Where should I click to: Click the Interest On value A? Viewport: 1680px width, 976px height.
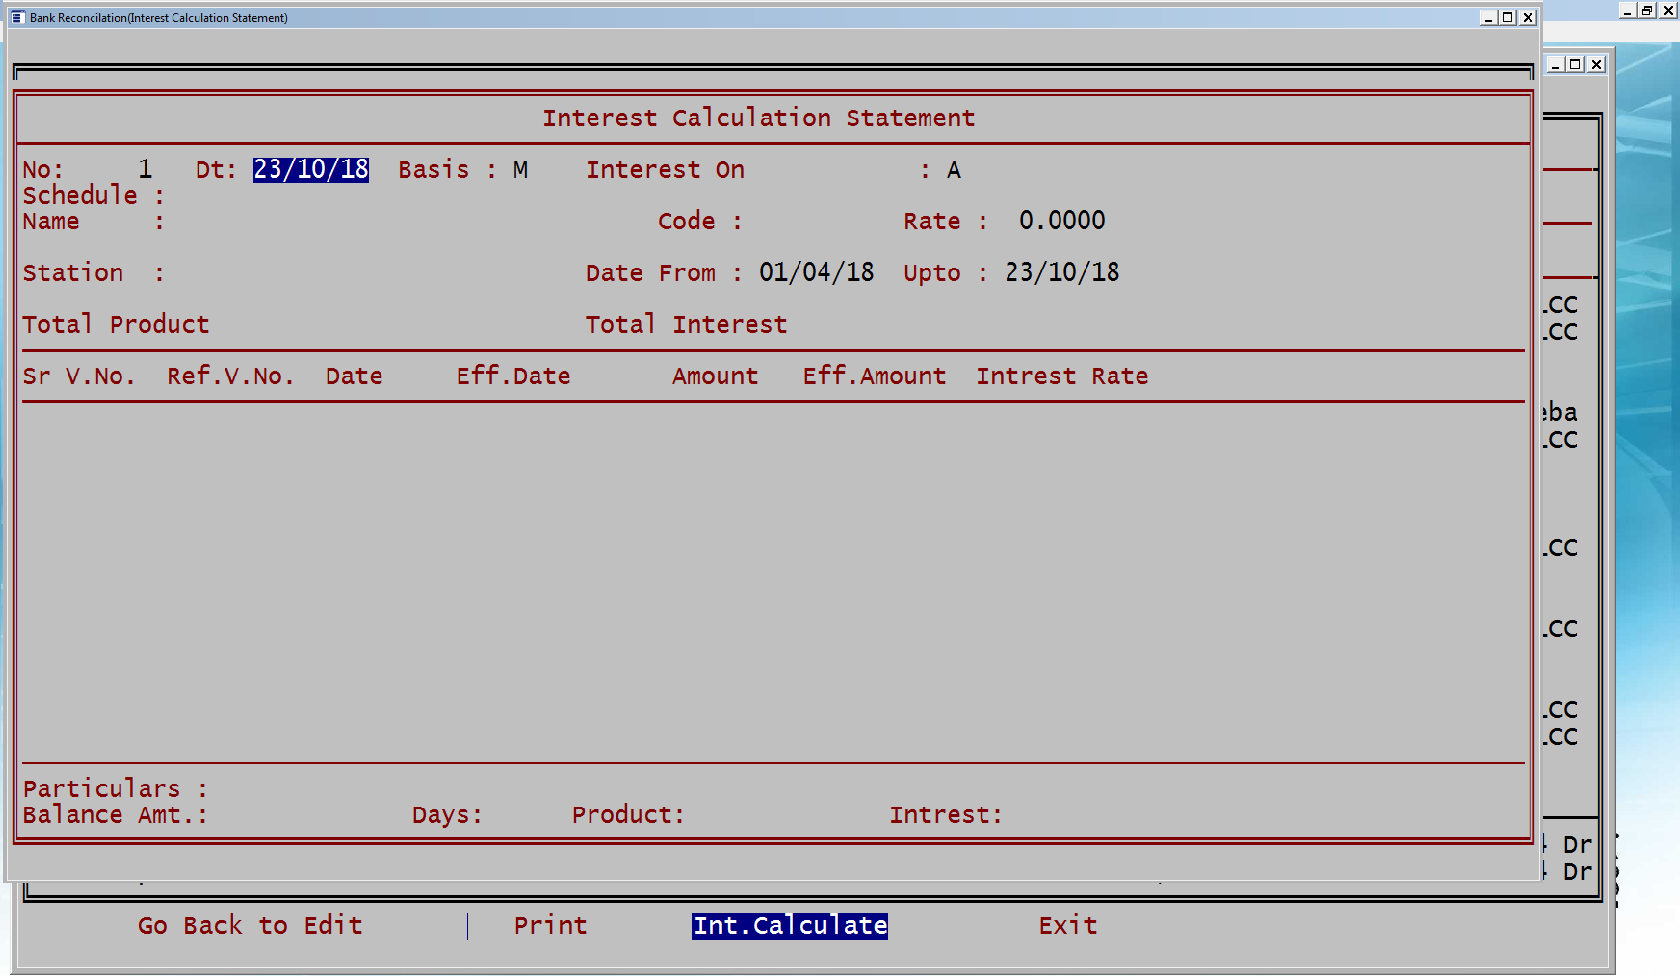(x=954, y=170)
